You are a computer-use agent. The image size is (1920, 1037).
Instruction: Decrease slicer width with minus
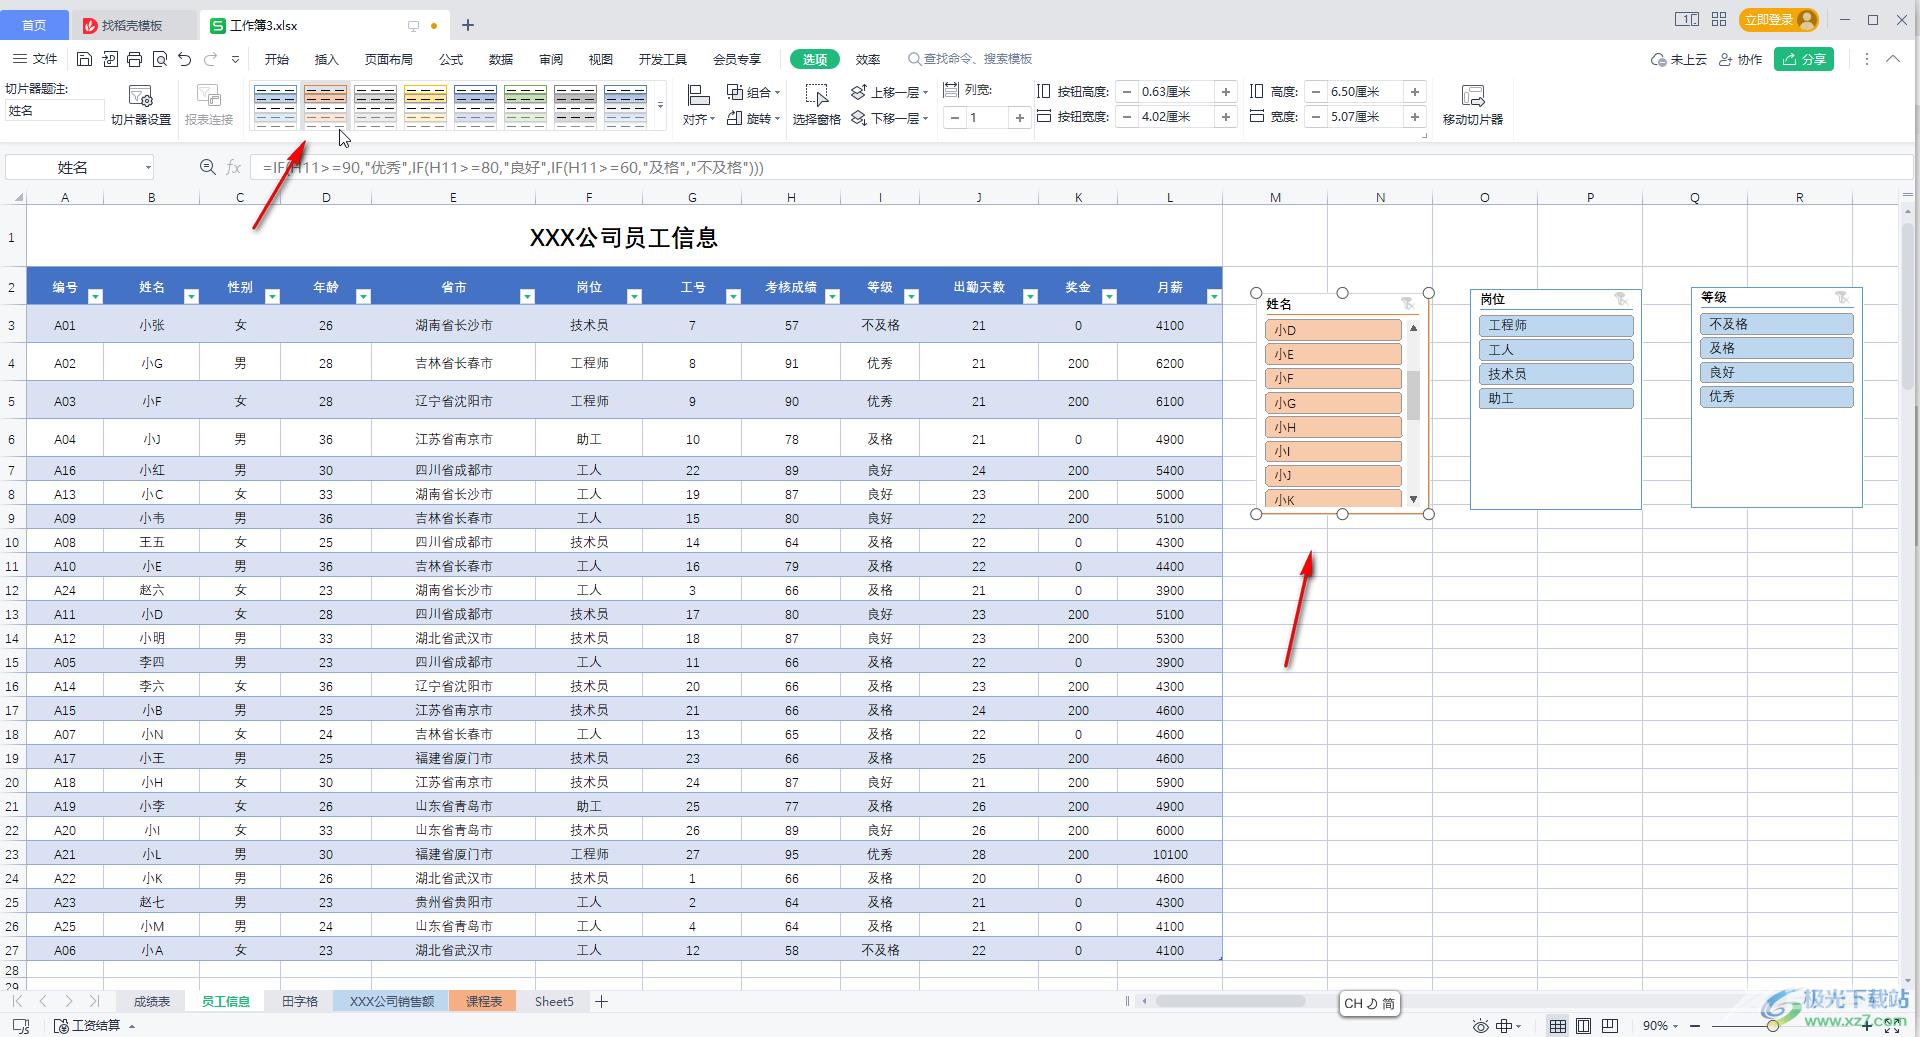[x=1316, y=117]
